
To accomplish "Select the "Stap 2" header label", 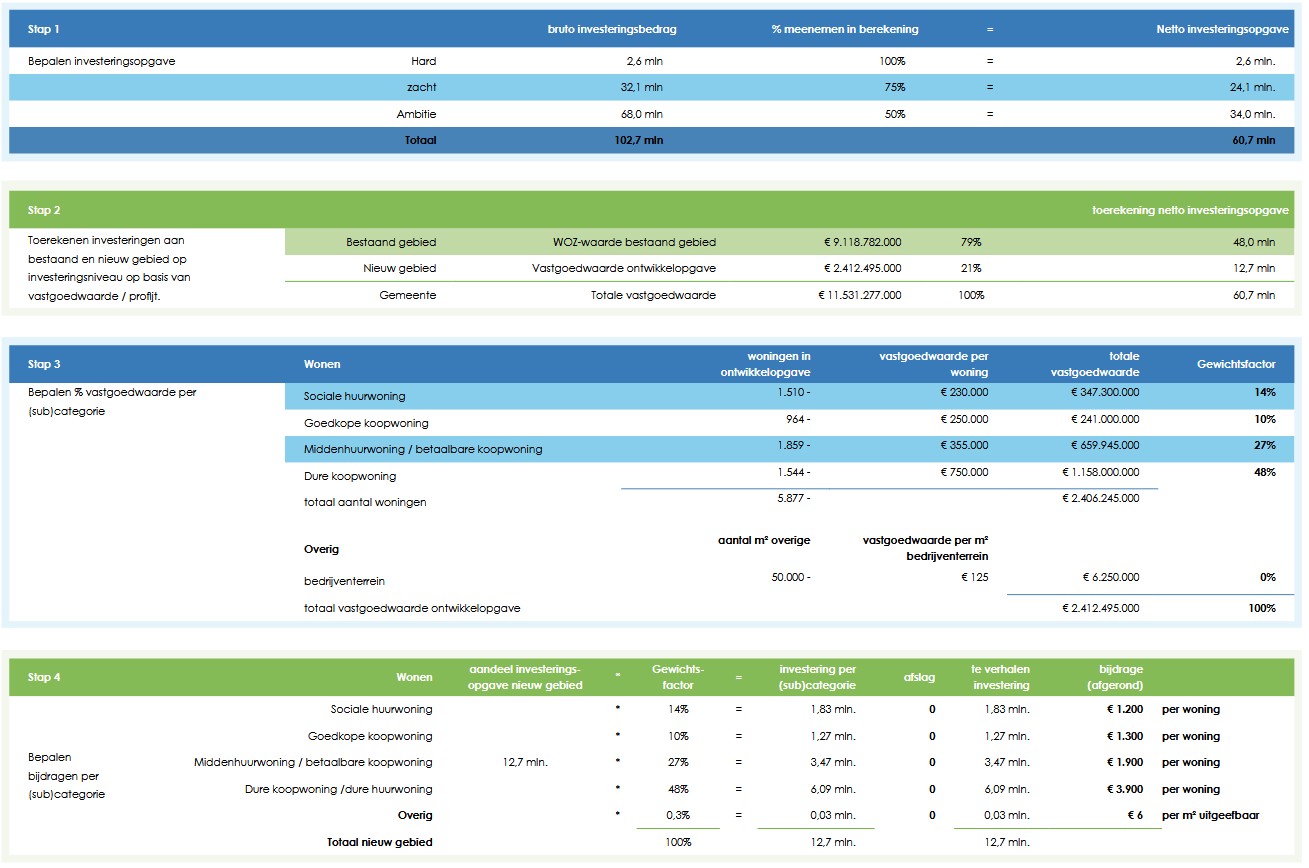I will click(44, 211).
